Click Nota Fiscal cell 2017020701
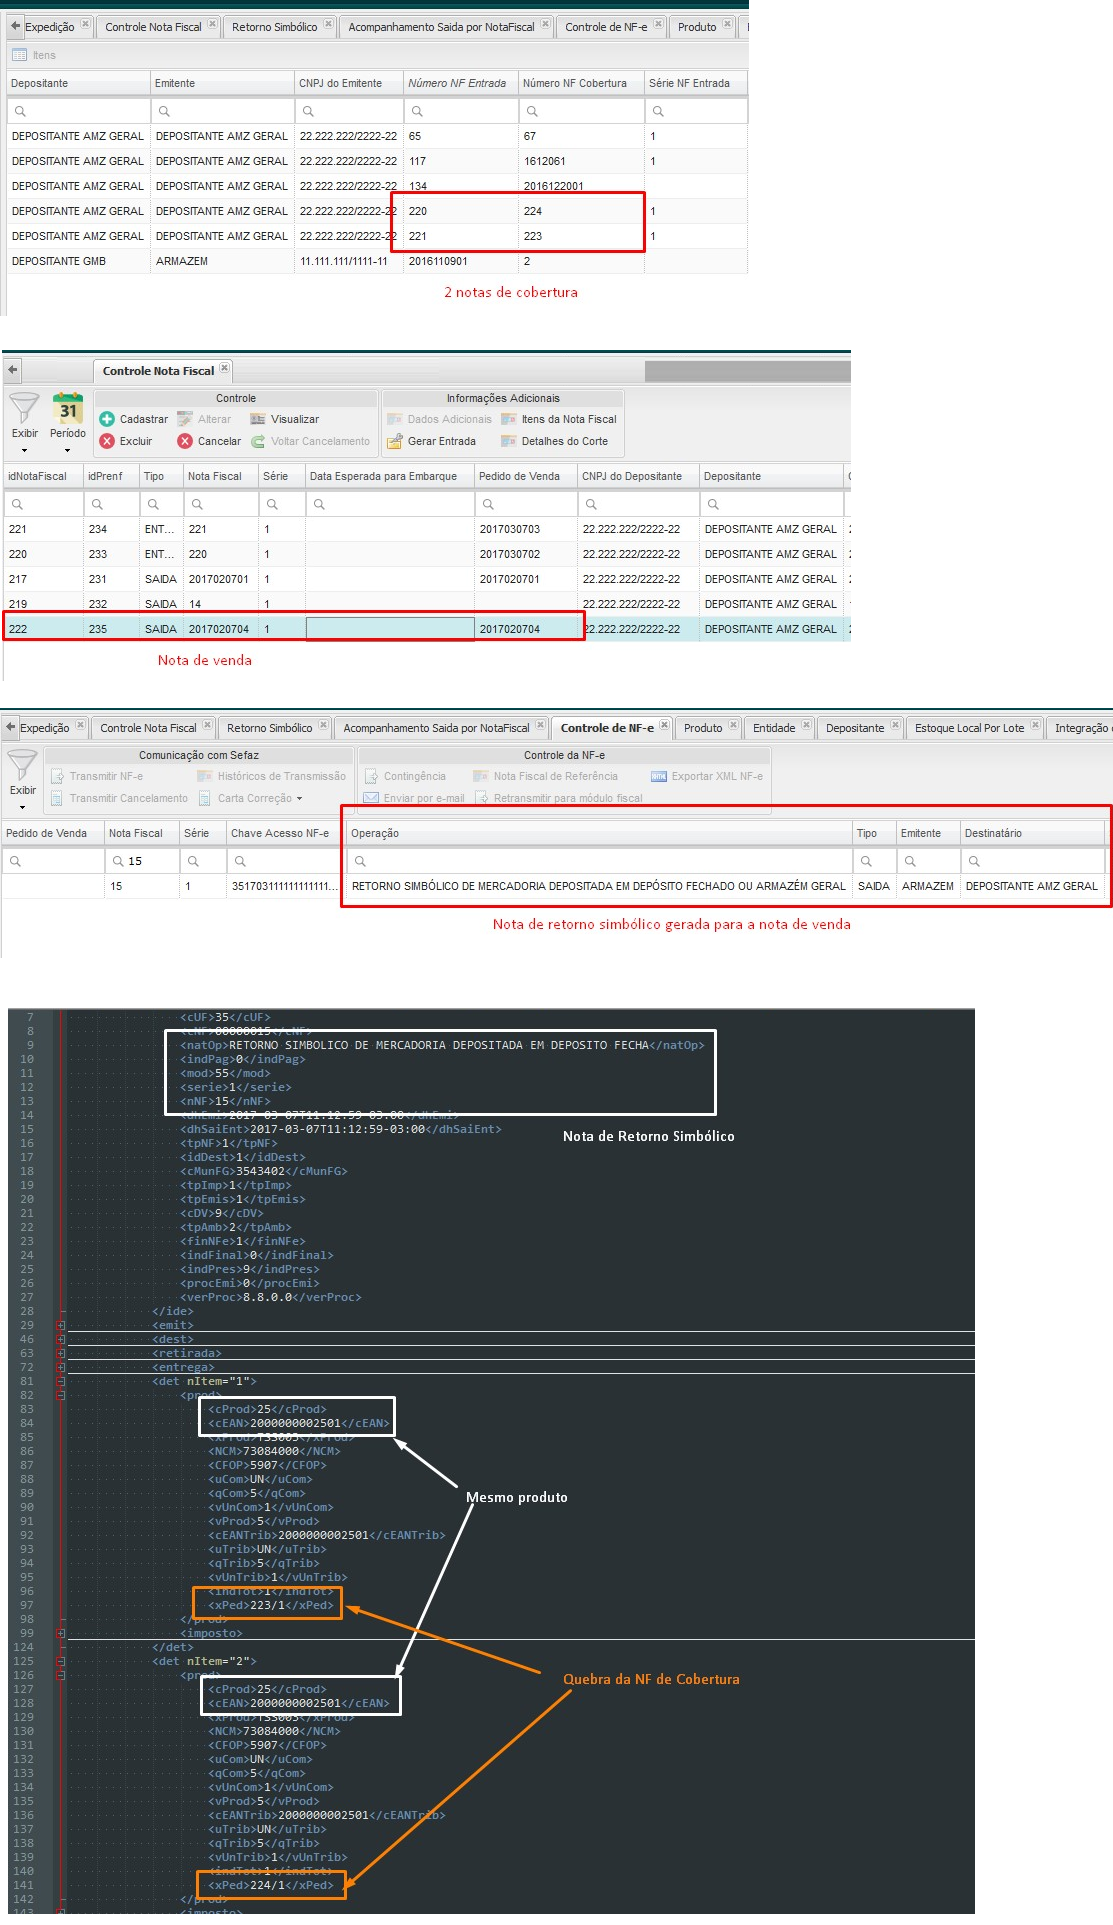 pyautogui.click(x=219, y=579)
